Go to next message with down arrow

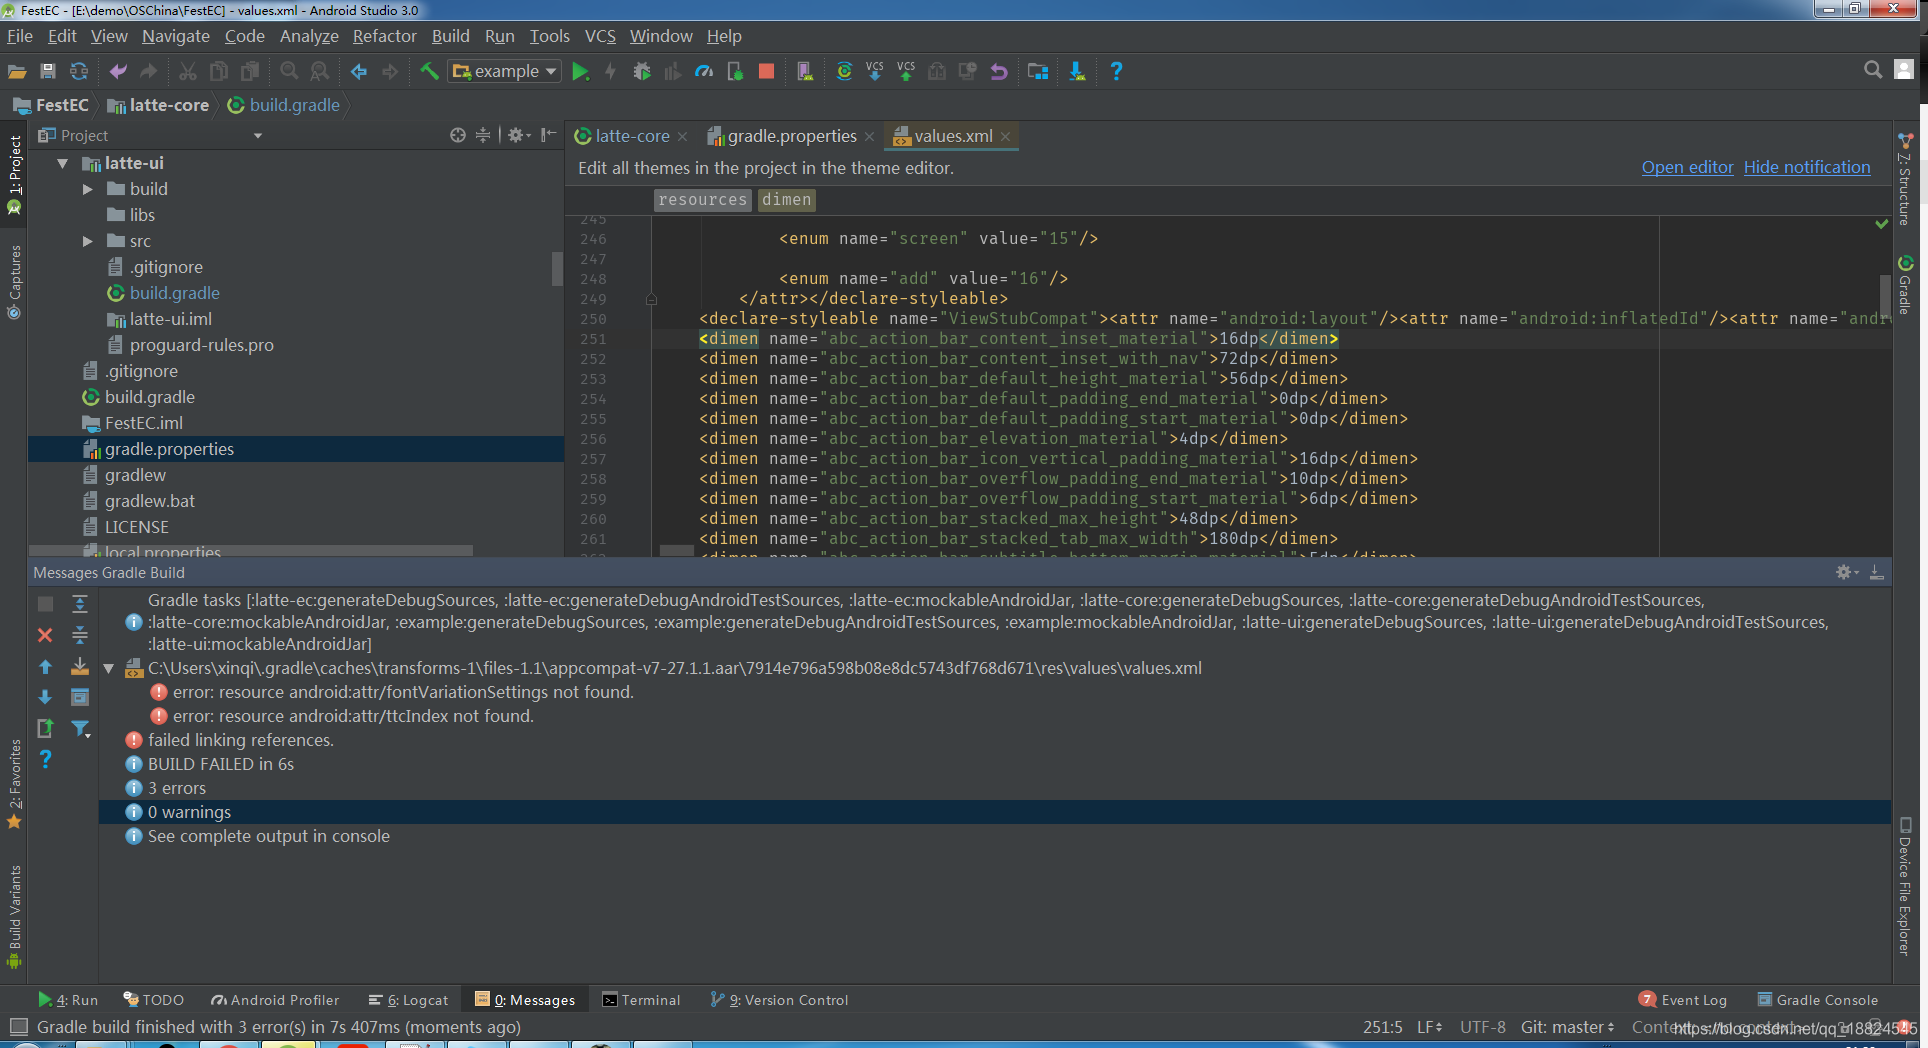tap(45, 697)
